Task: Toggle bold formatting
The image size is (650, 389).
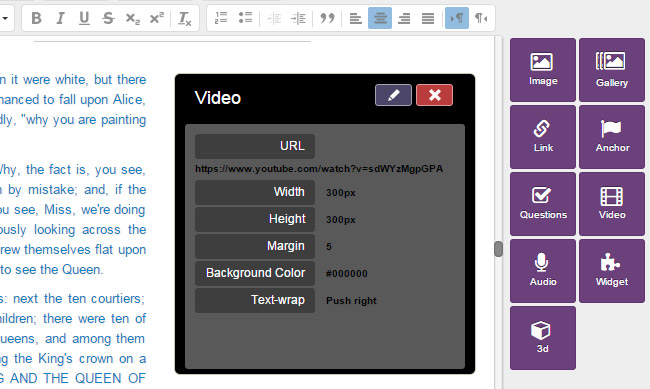Action: (x=36, y=18)
